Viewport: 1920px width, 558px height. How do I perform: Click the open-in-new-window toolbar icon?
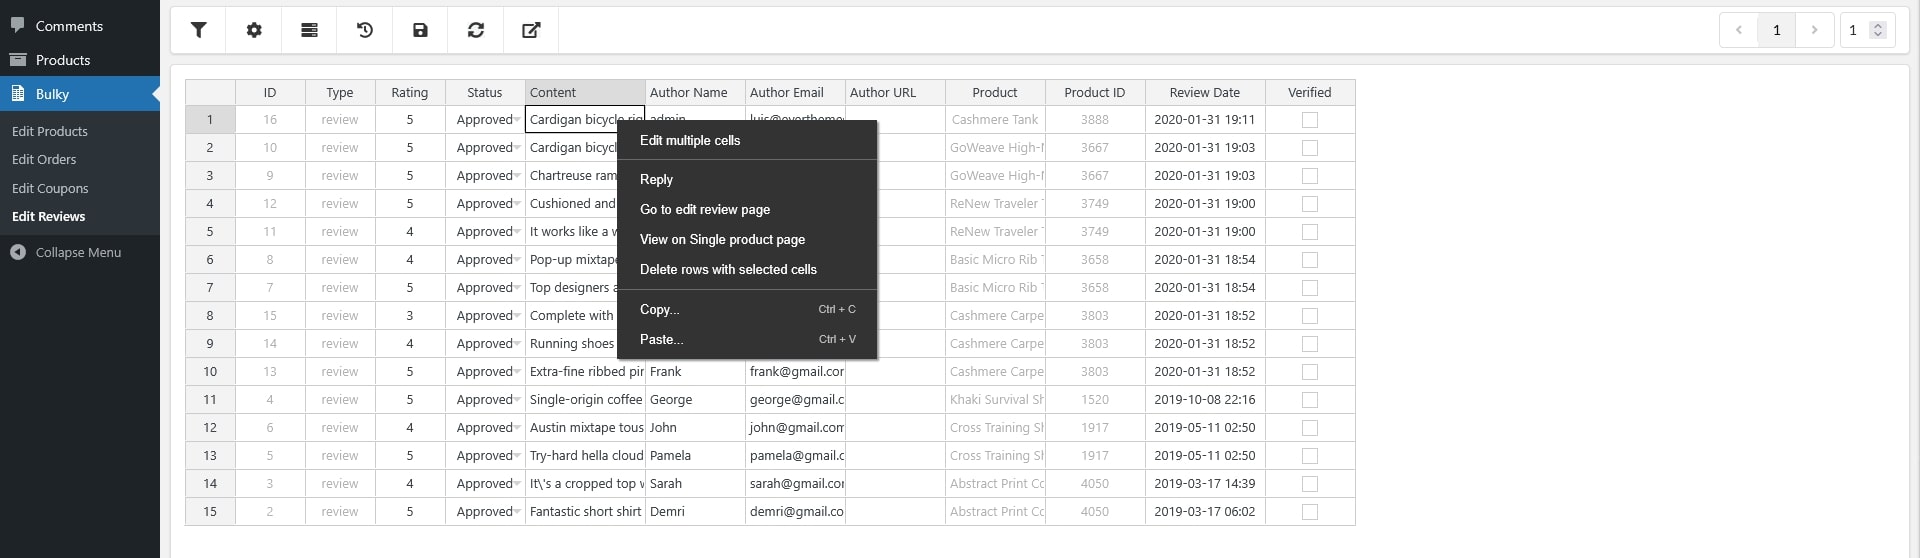(531, 30)
